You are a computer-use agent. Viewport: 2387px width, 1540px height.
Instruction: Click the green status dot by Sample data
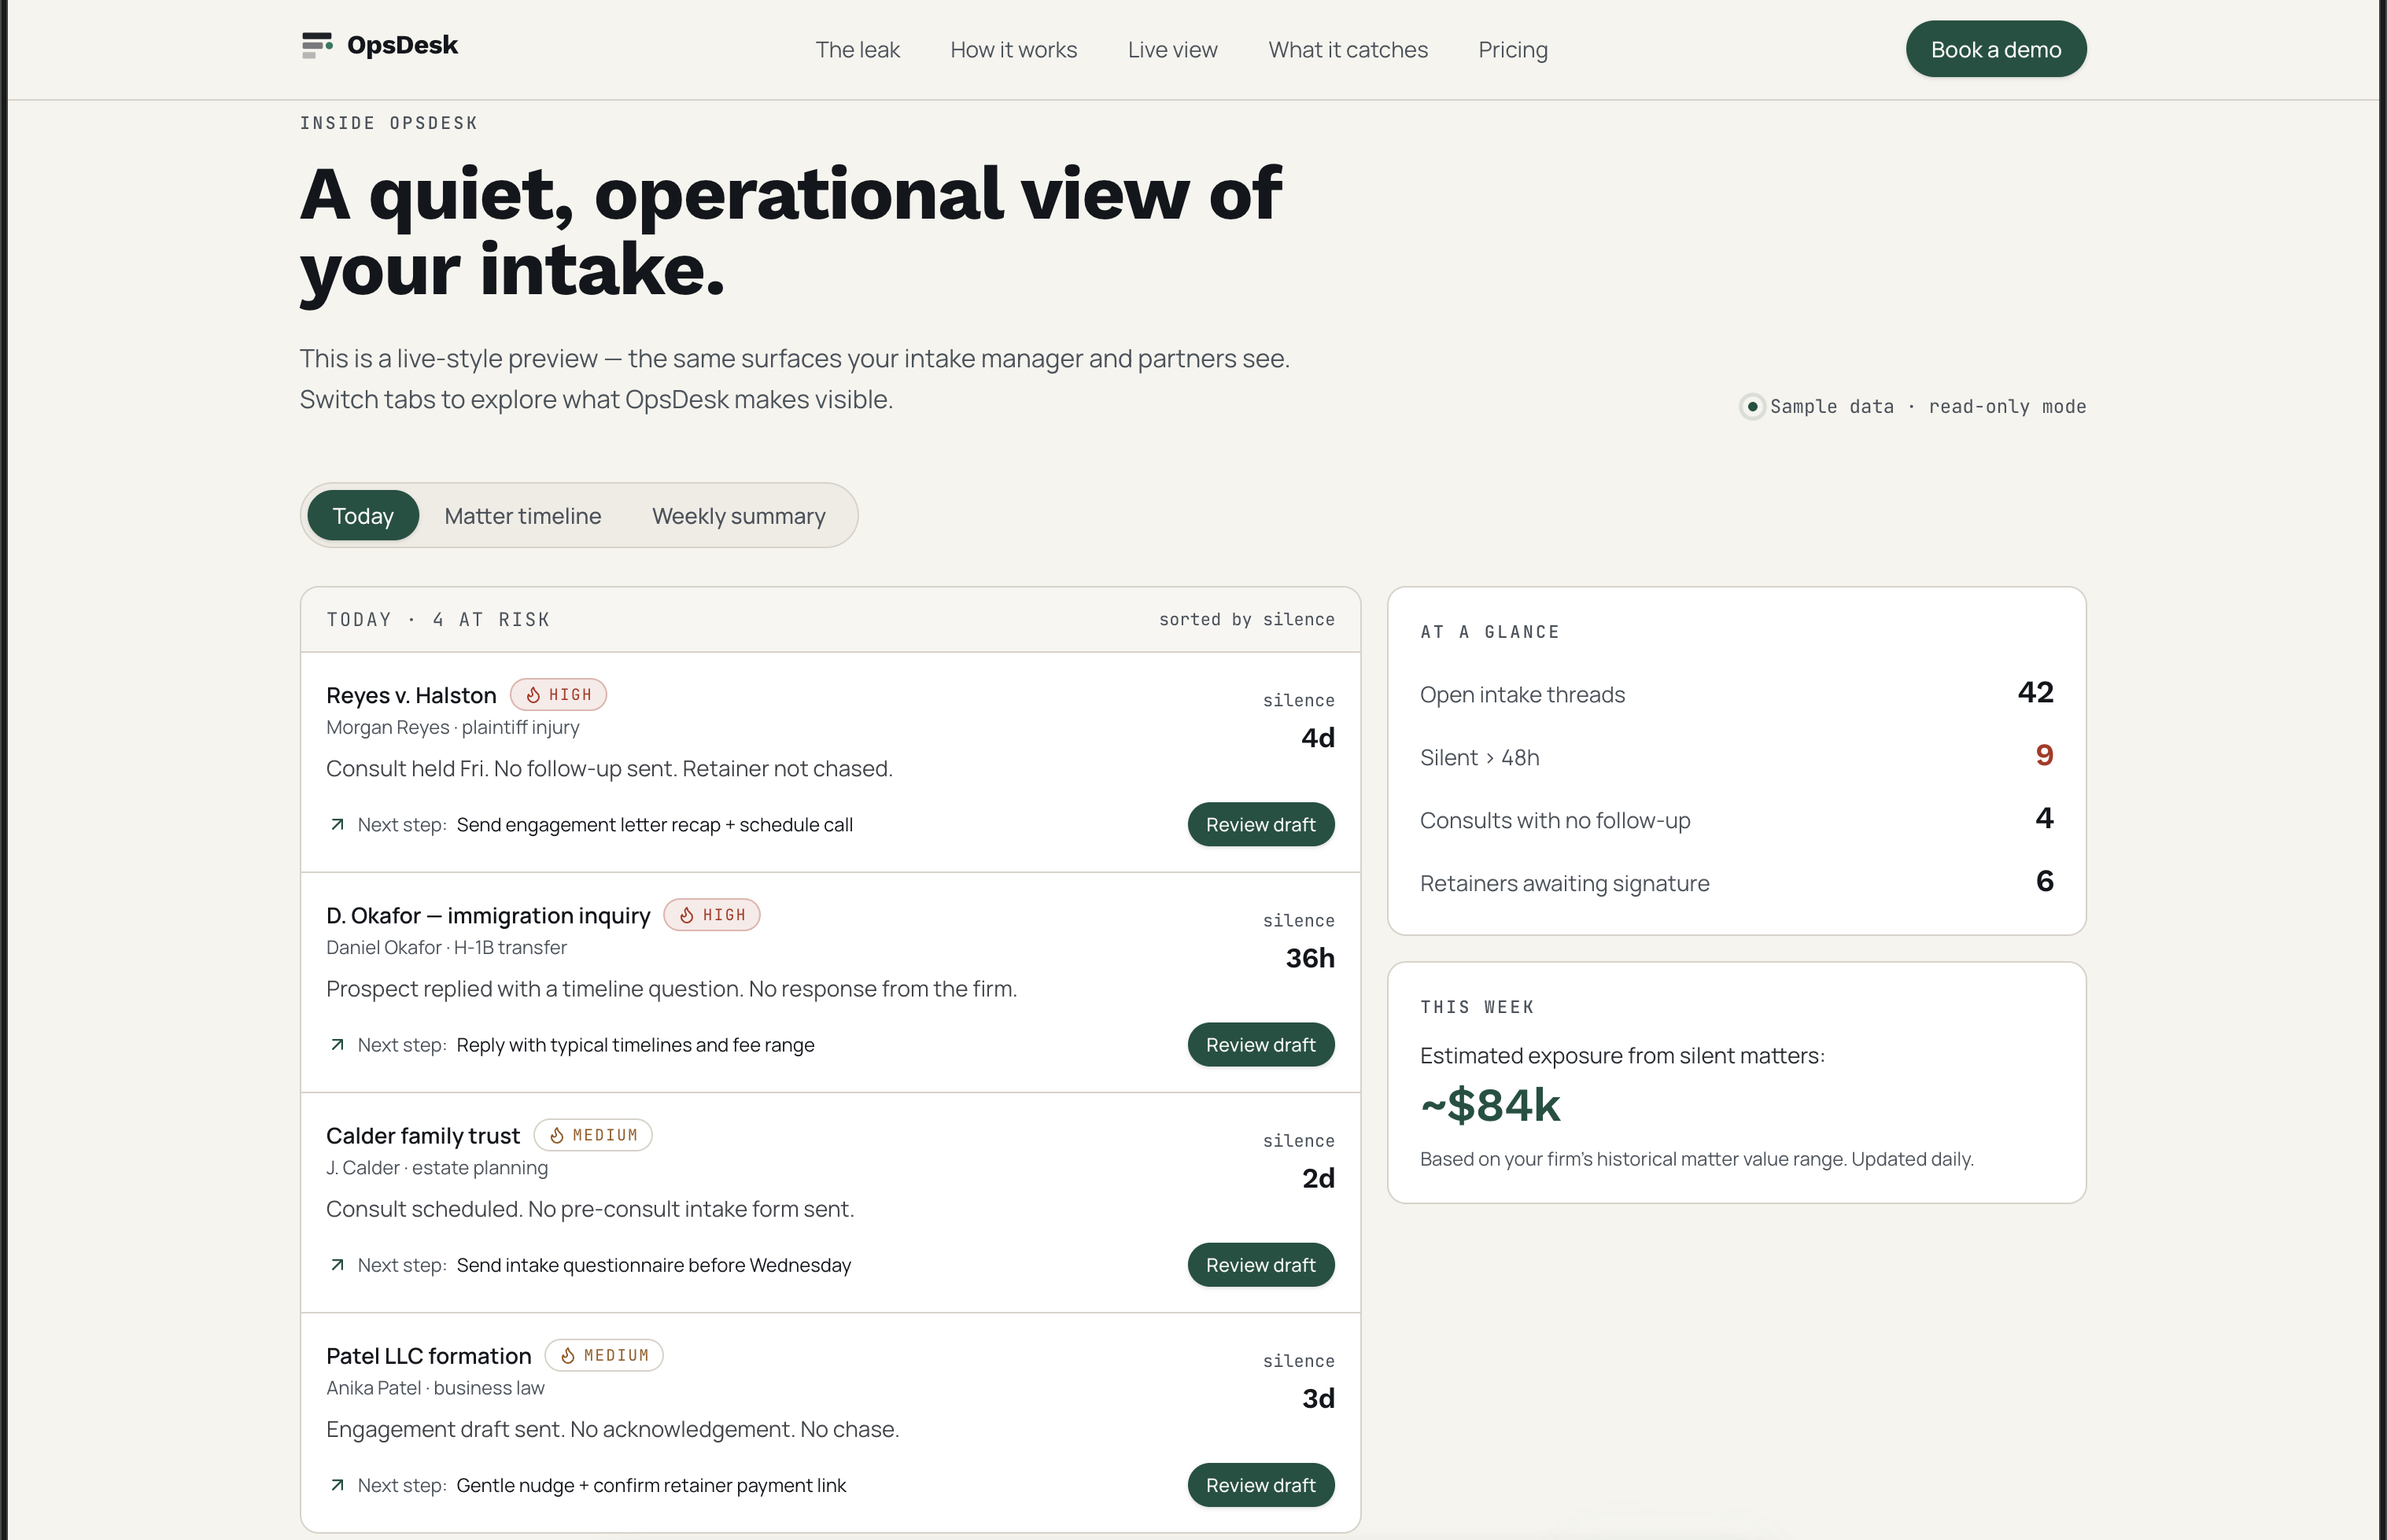point(1752,406)
